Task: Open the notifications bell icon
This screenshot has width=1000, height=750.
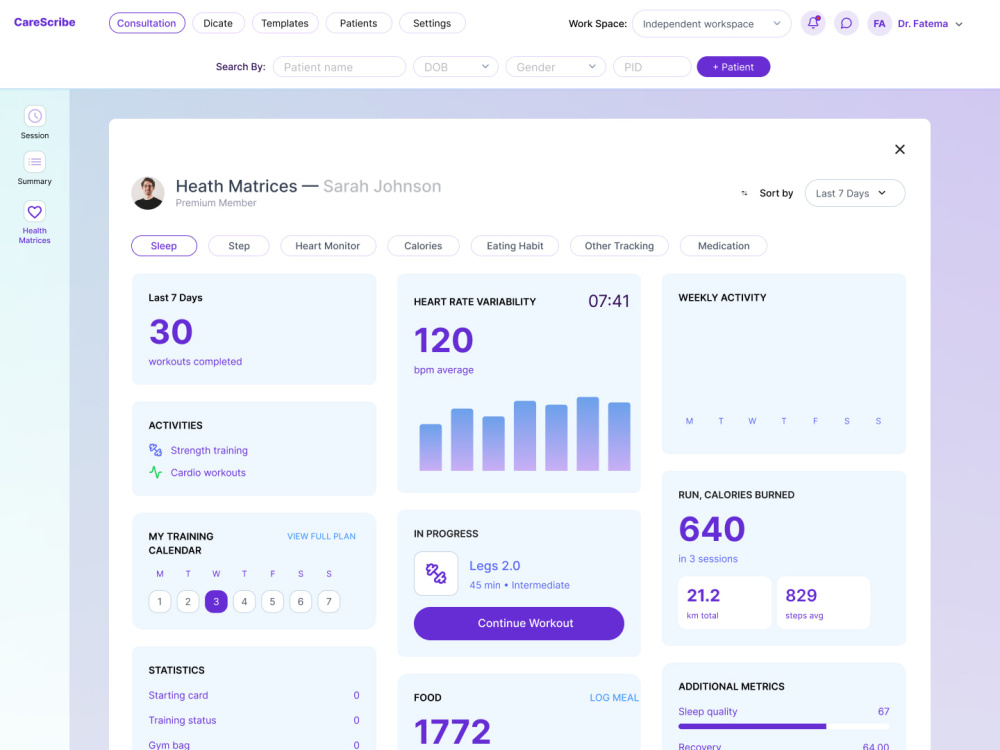Action: pyautogui.click(x=812, y=24)
